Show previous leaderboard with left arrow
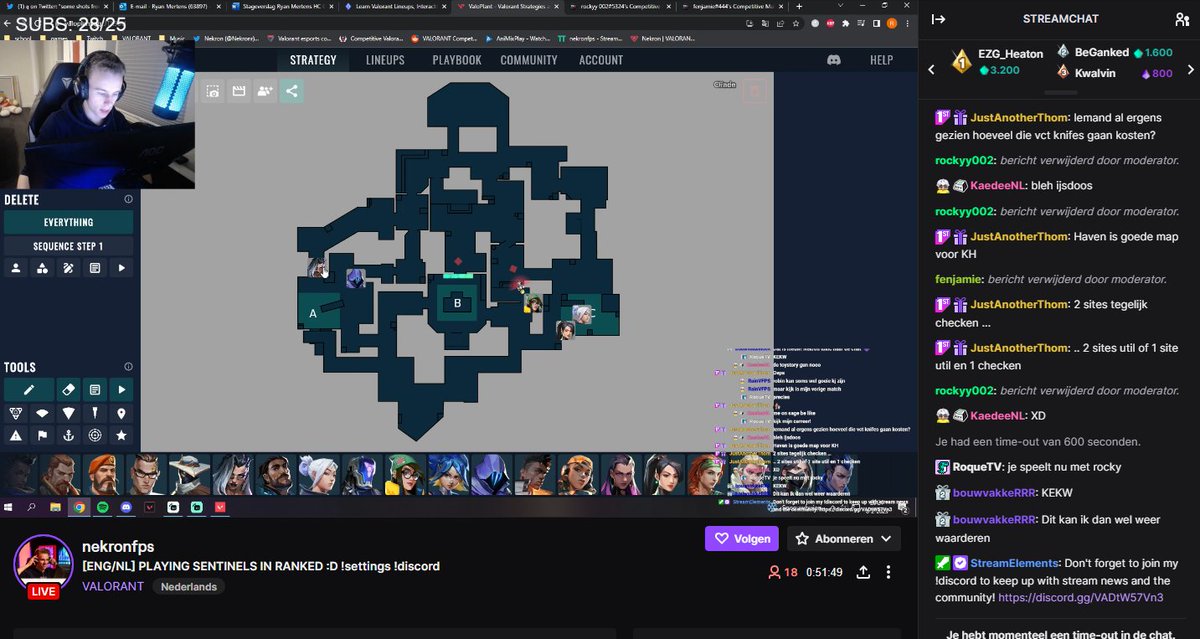Image resolution: width=1200 pixels, height=639 pixels. click(931, 69)
